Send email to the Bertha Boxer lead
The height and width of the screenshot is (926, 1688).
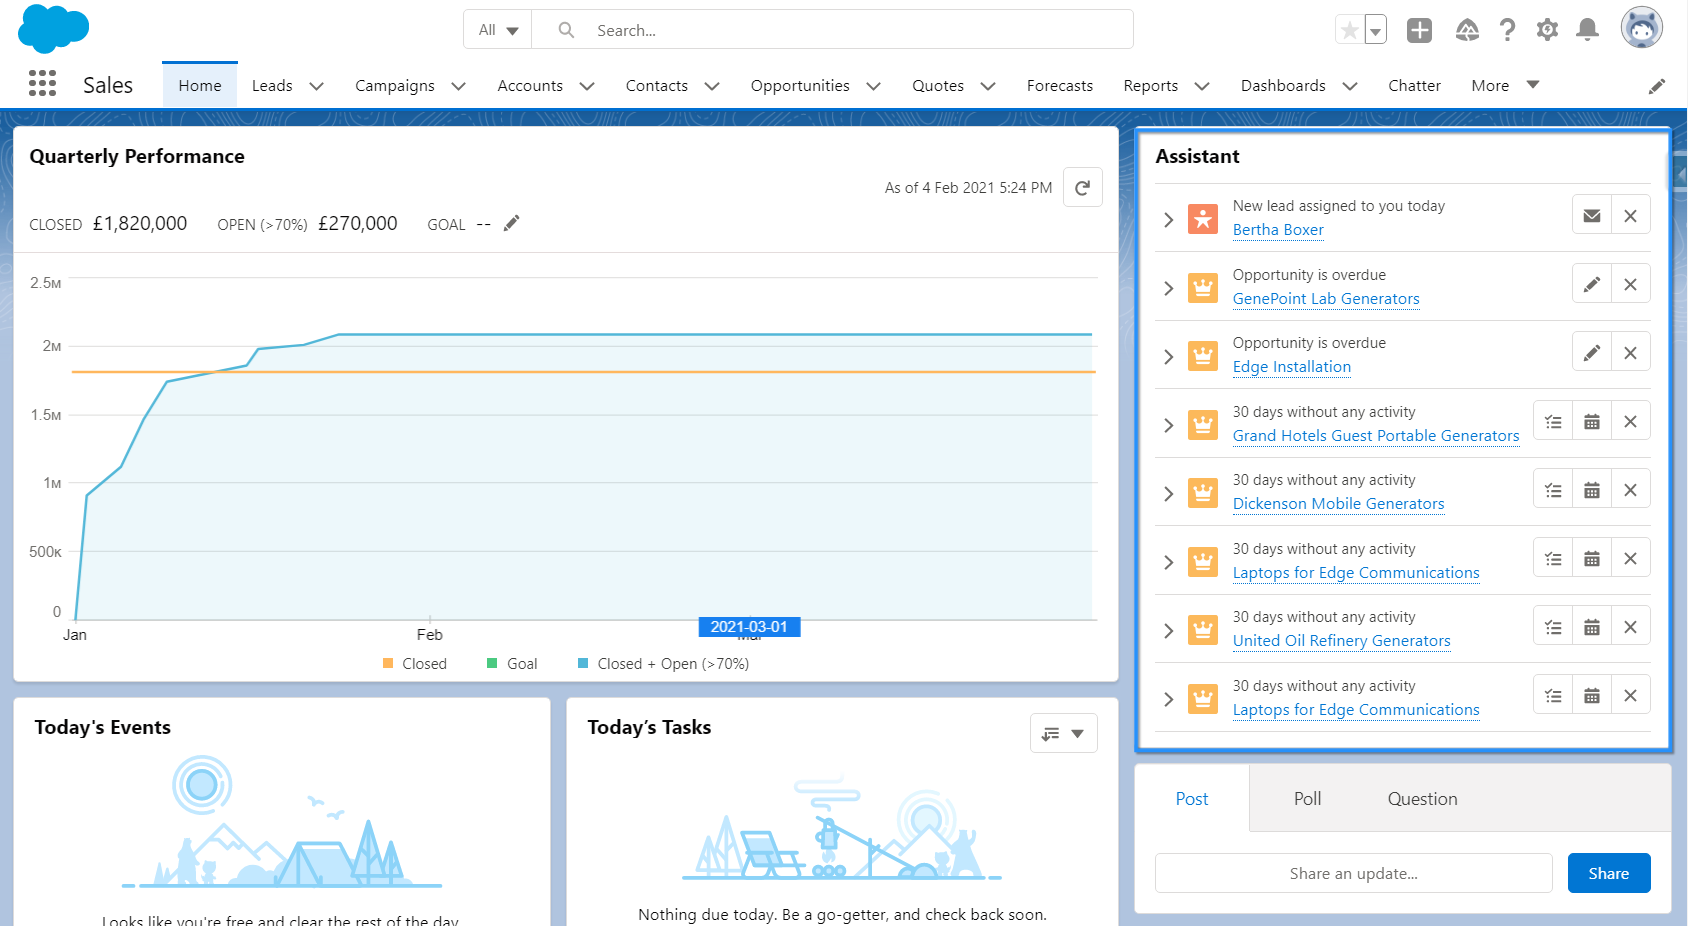(x=1592, y=215)
